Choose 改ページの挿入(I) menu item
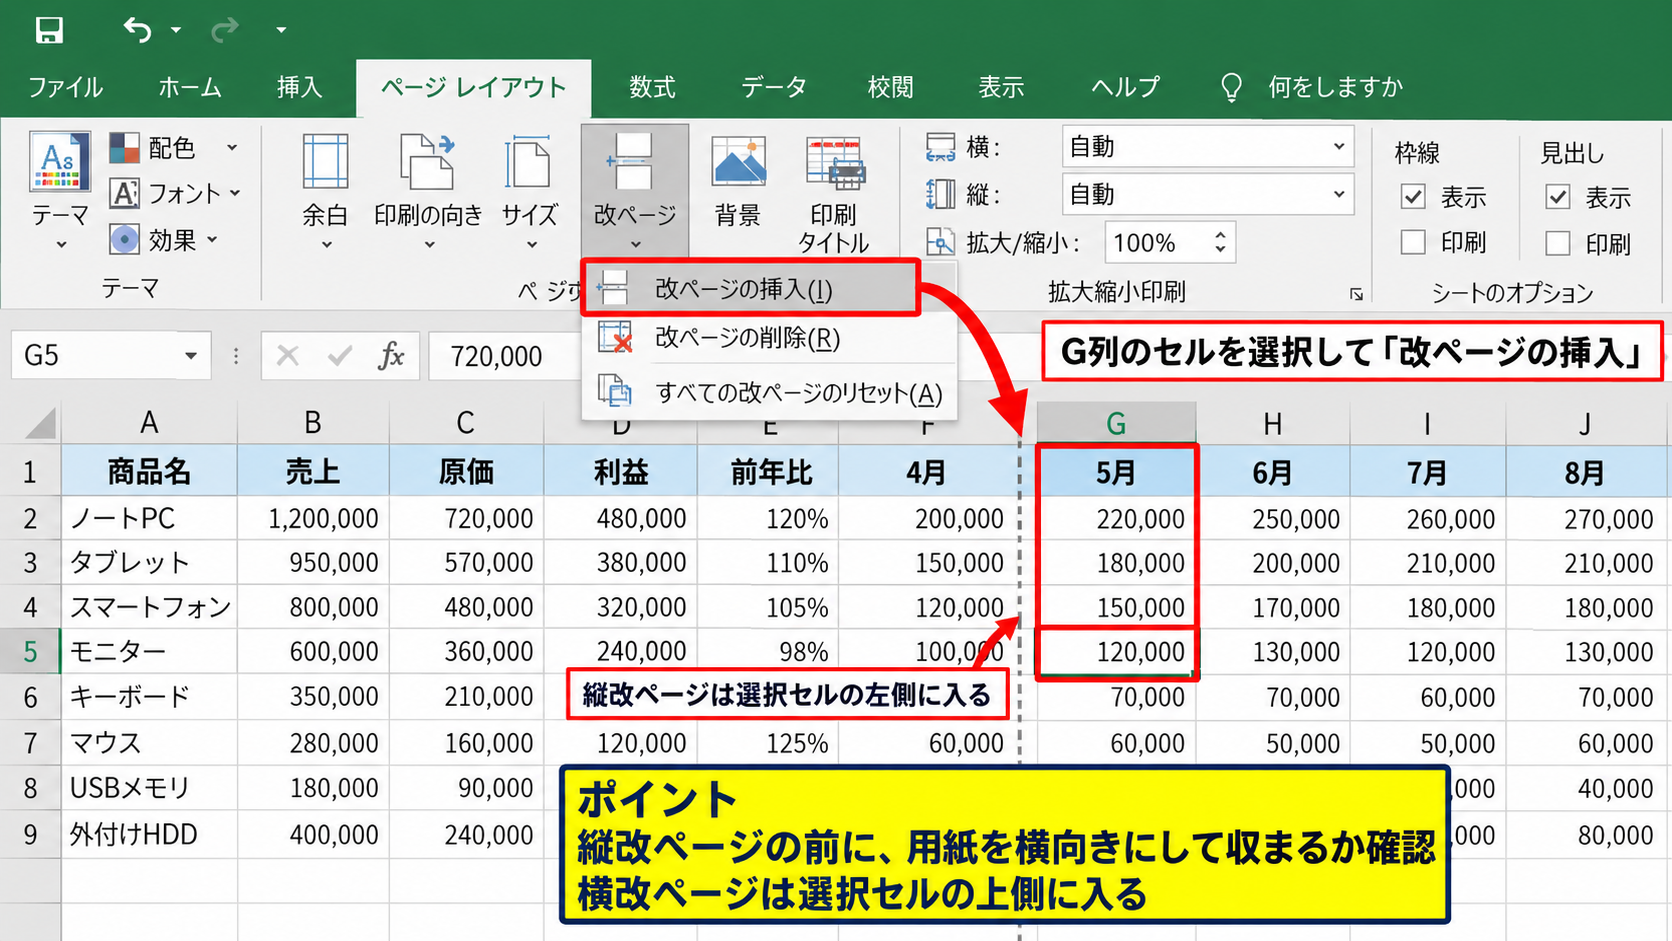Viewport: 1672px width, 941px height. click(x=750, y=289)
